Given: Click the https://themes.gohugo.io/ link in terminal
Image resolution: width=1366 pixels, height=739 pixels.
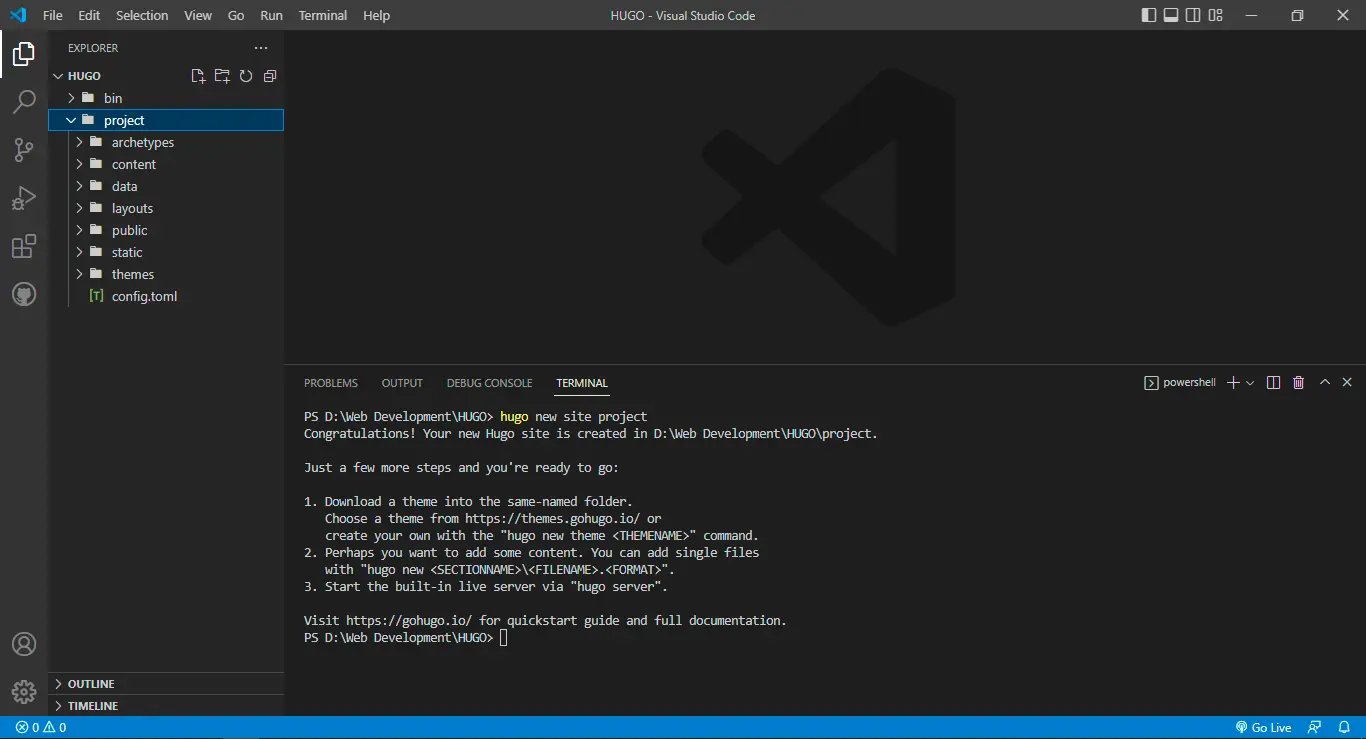Looking at the screenshot, I should 552,519.
